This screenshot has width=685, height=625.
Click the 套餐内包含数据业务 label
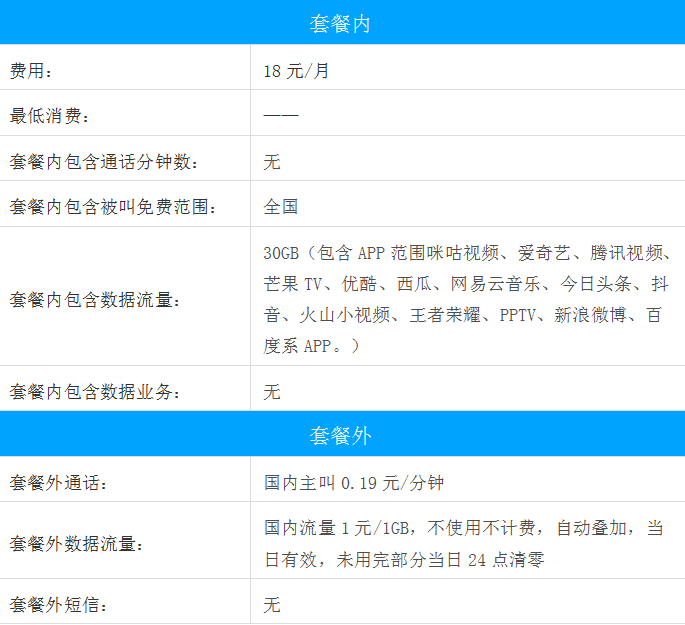(x=95, y=392)
